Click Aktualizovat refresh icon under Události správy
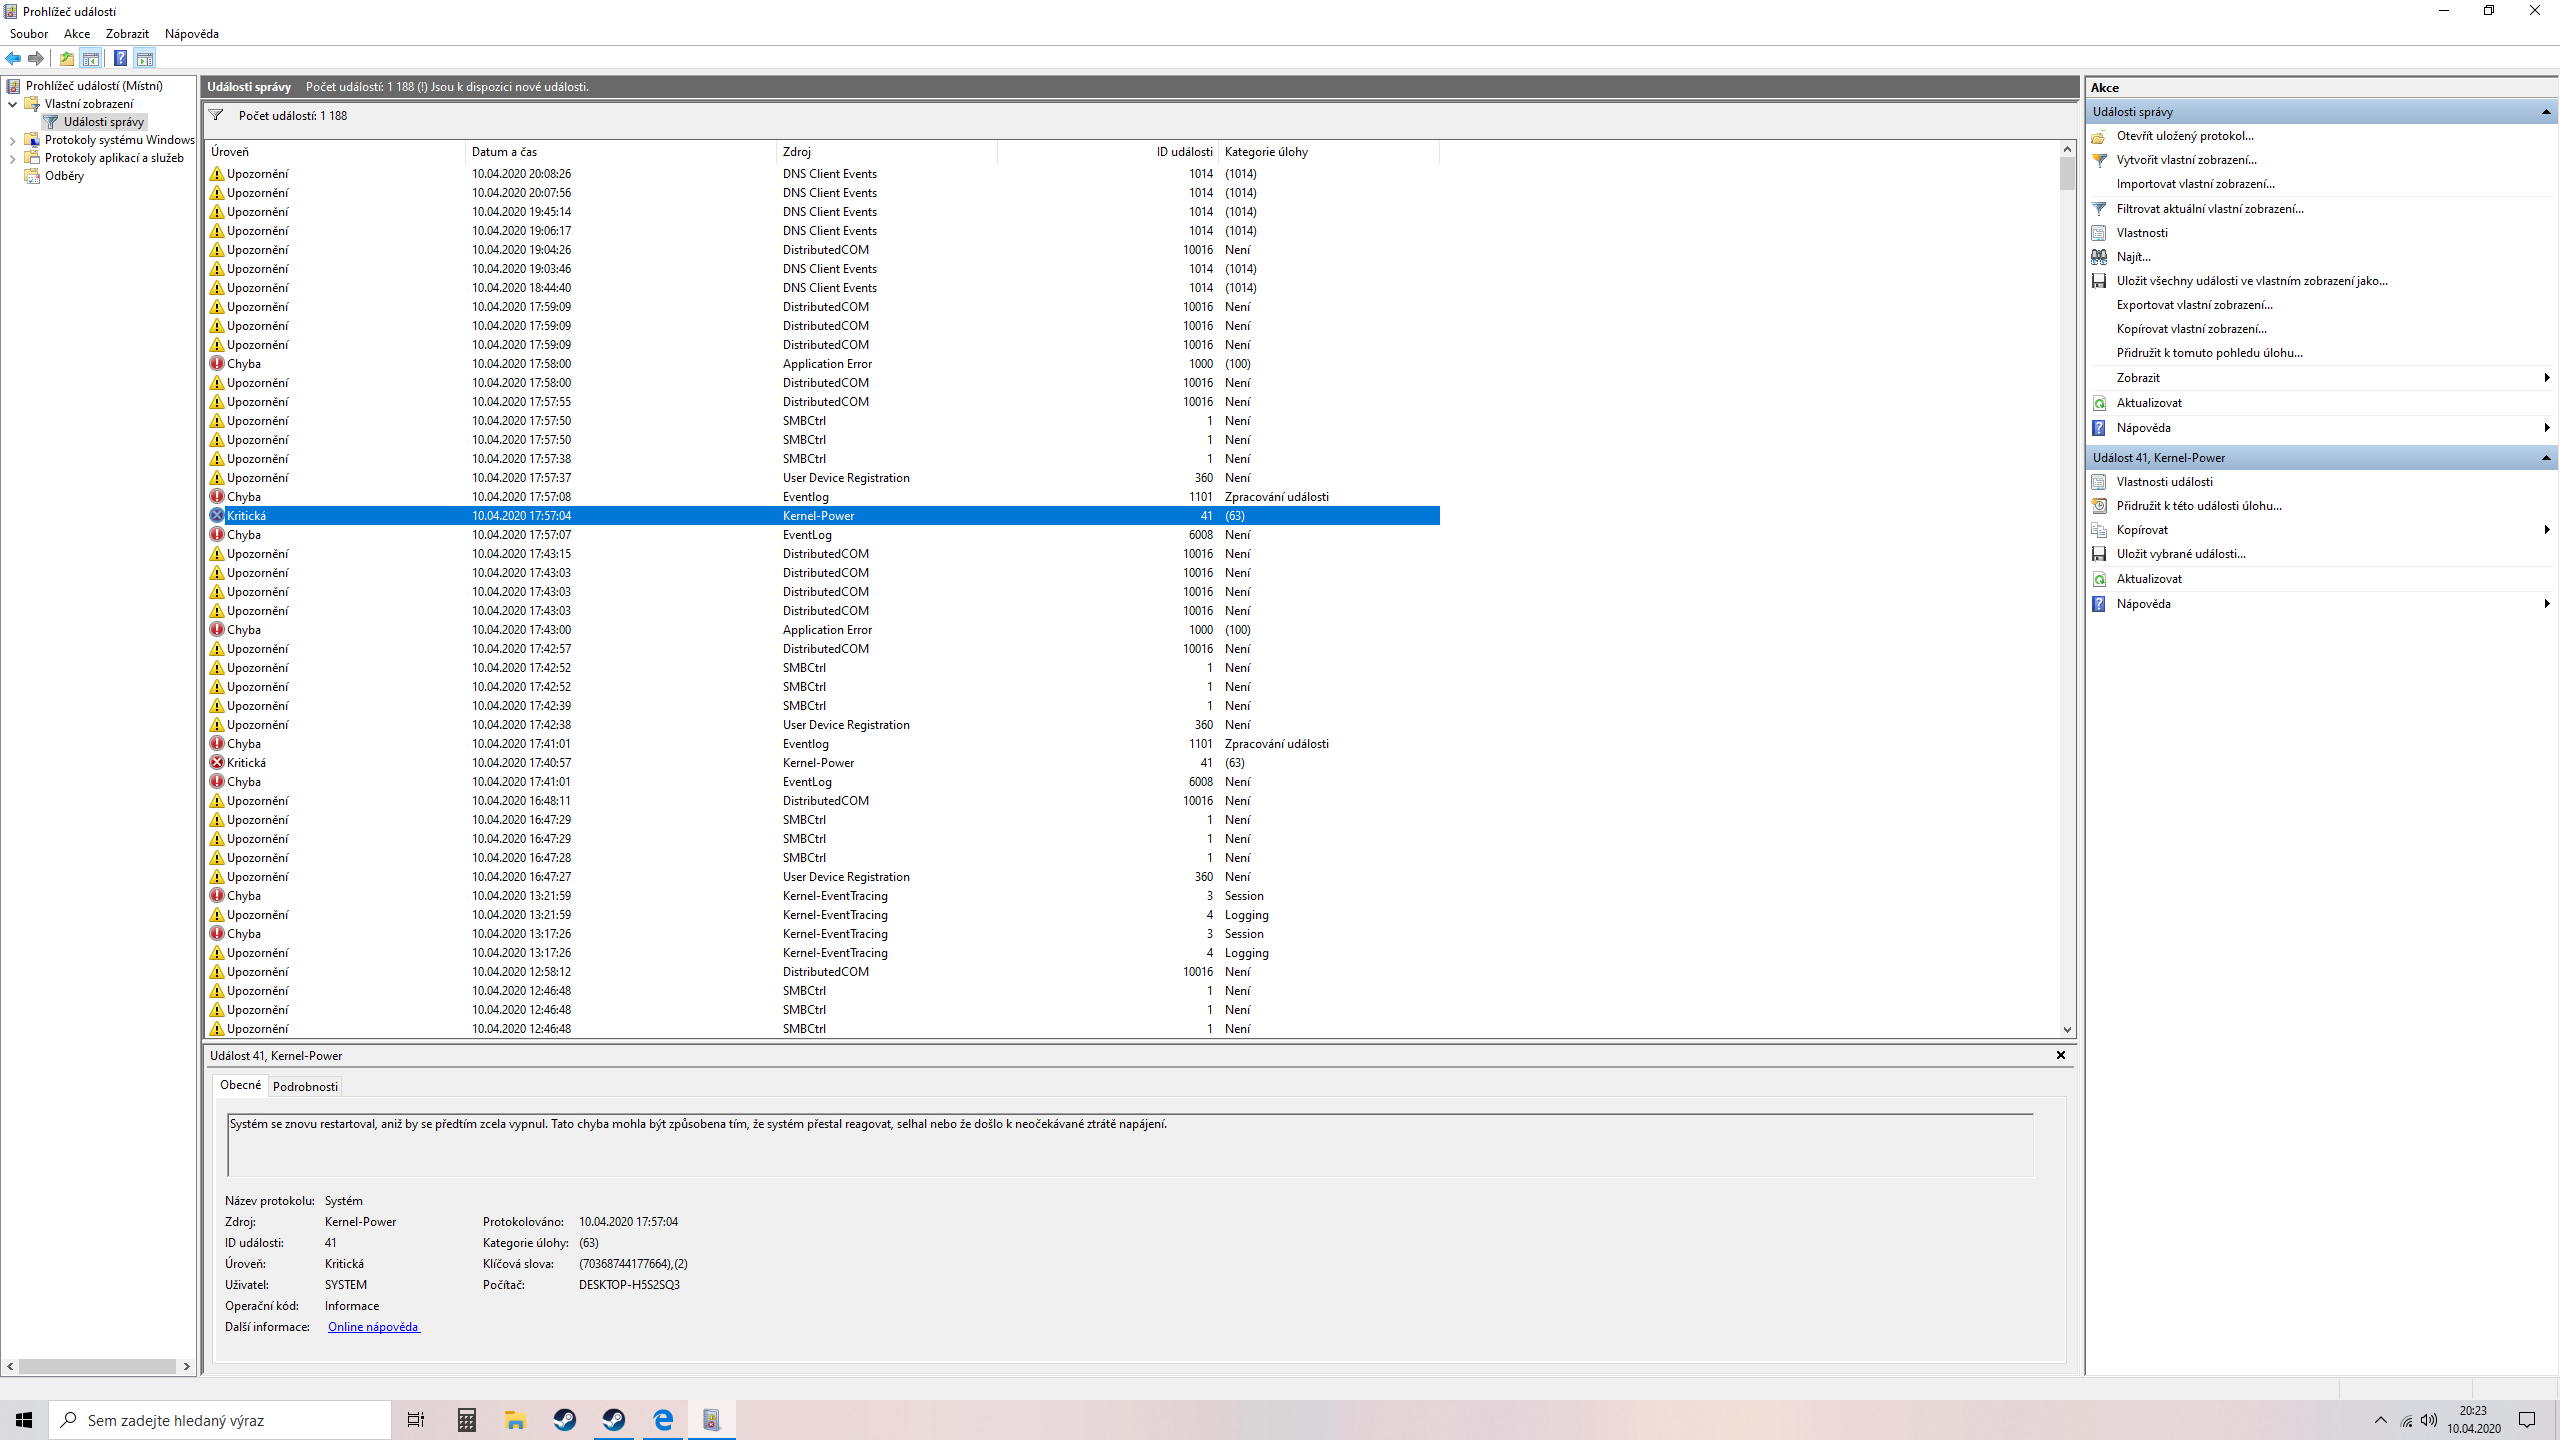The width and height of the screenshot is (2560, 1440). pos(2099,403)
